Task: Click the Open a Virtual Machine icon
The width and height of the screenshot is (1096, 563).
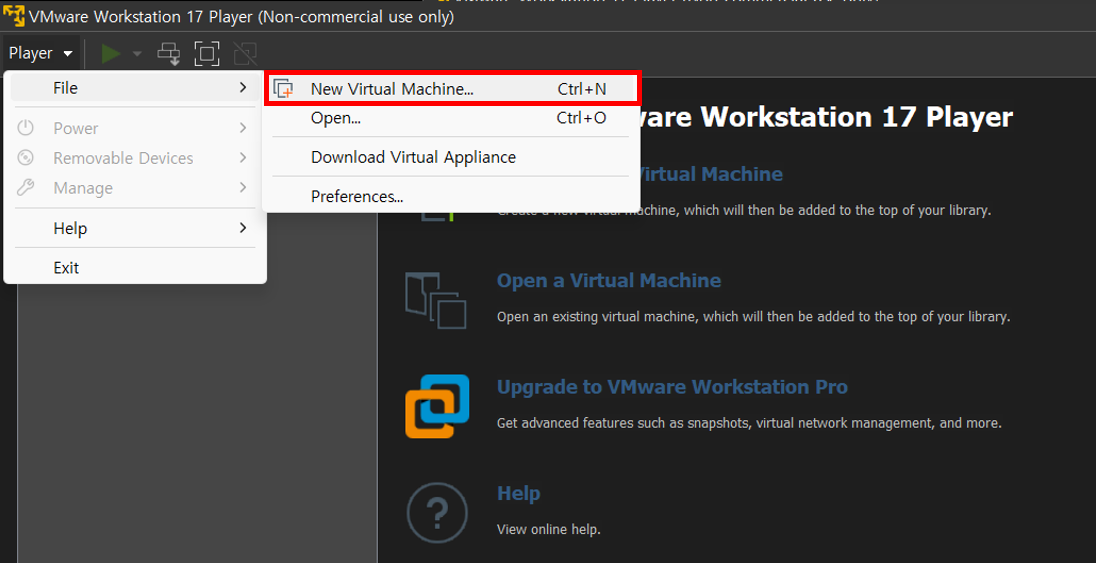Action: click(435, 301)
